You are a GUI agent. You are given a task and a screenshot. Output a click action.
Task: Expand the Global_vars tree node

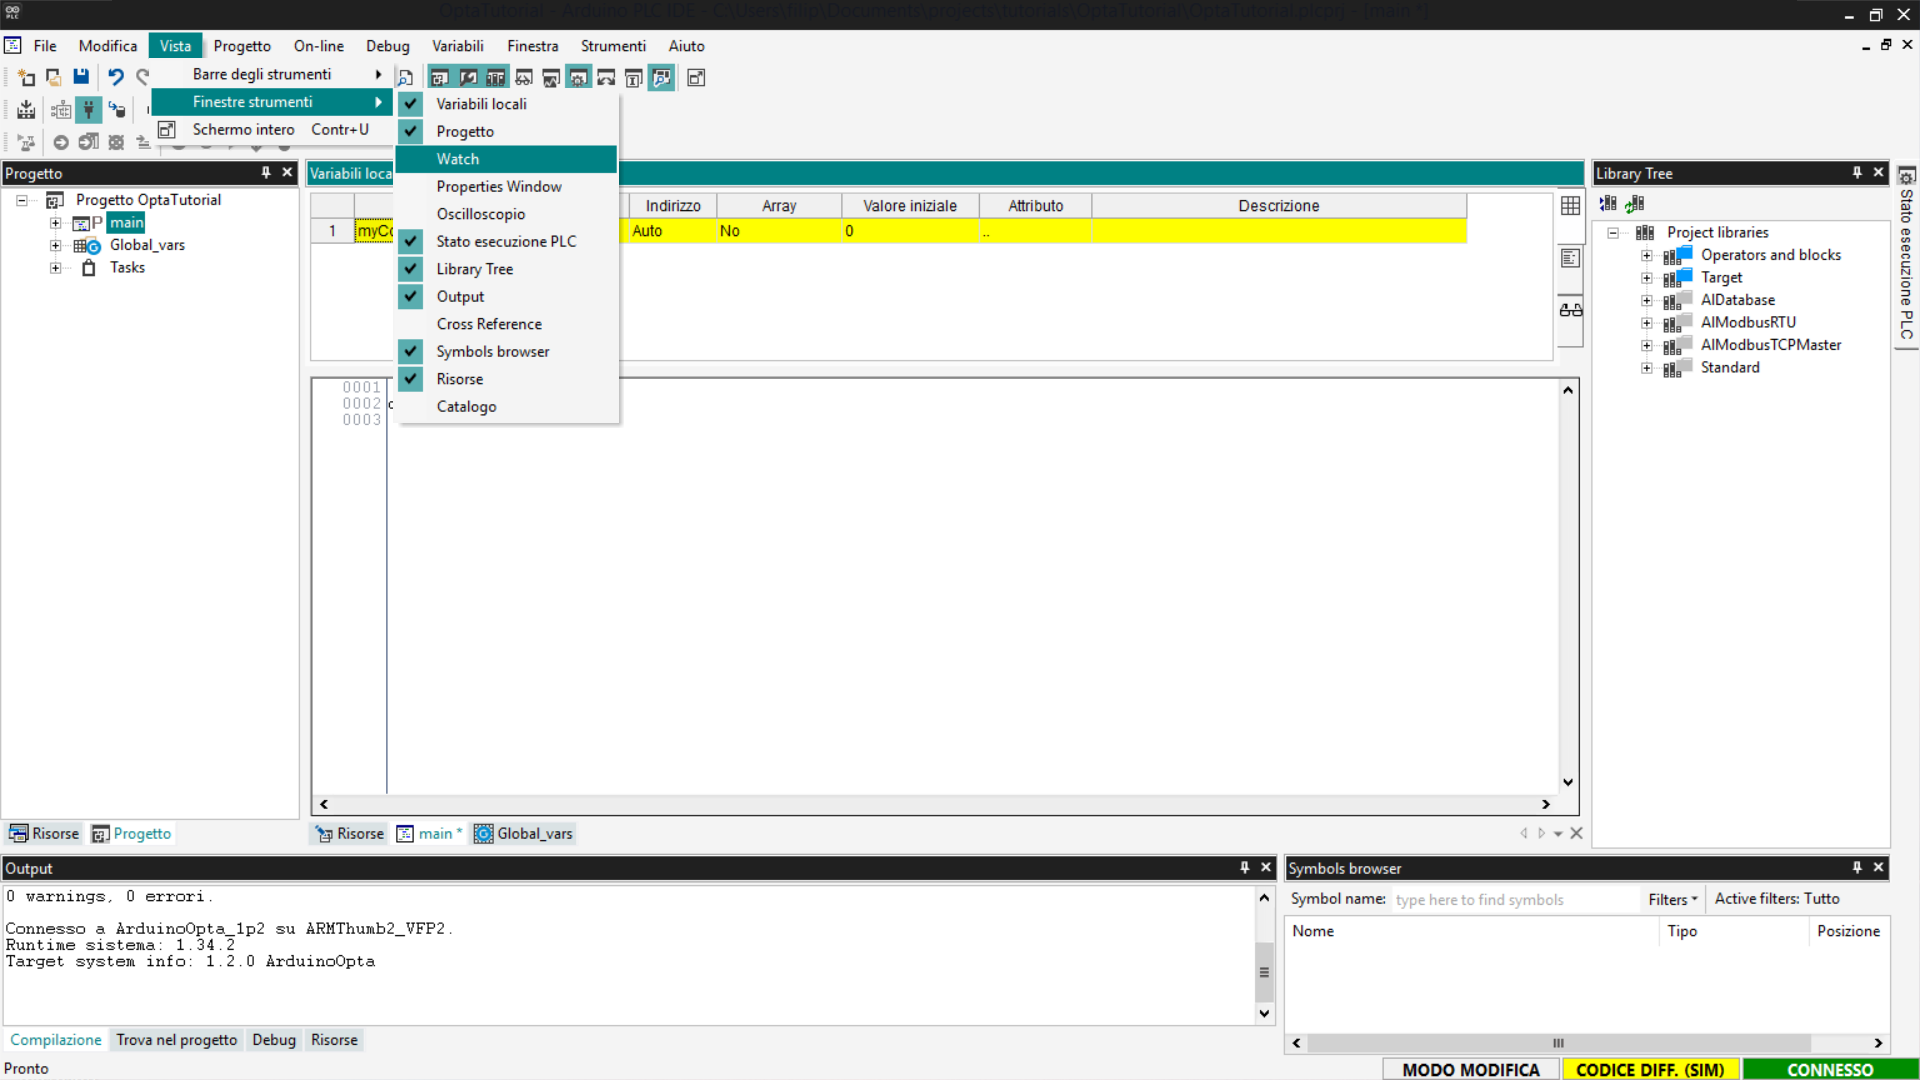(56, 245)
